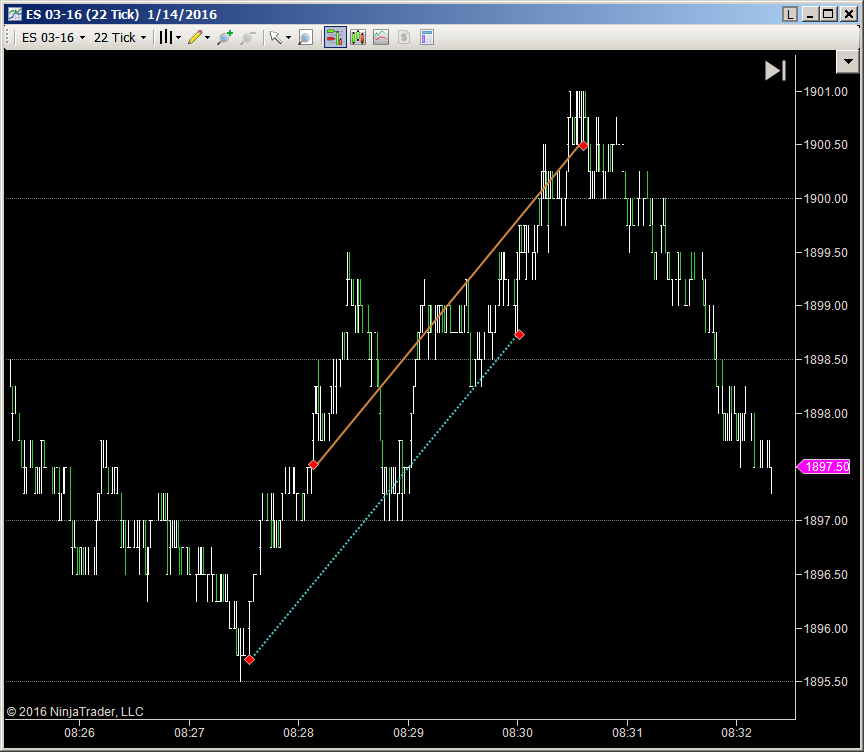Toggle the Chart Trader icon
The width and height of the screenshot is (864, 752).
click(335, 37)
